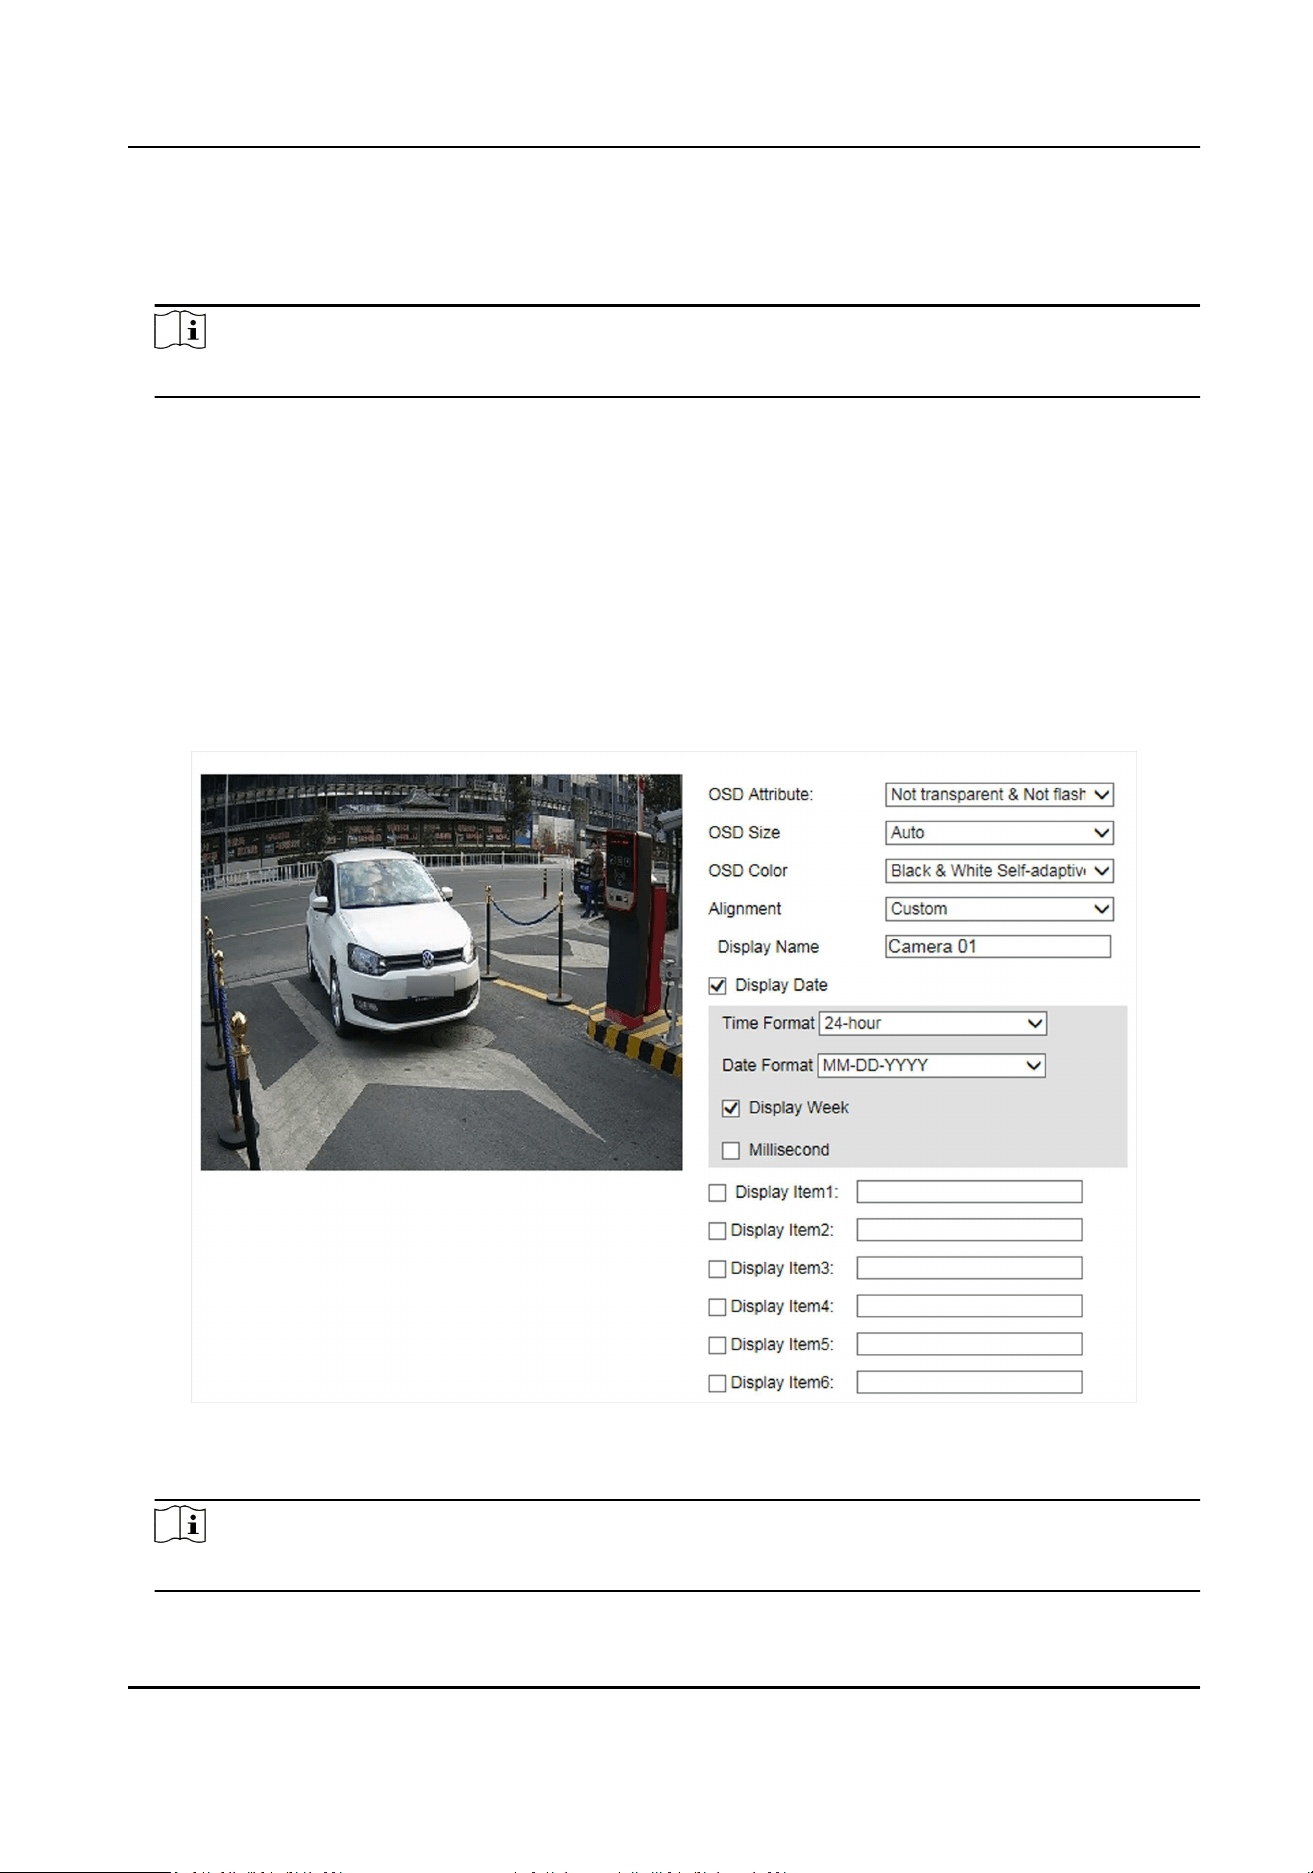1313x1873 pixels.
Task: Click the camera preview image of white car
Action: click(x=441, y=972)
